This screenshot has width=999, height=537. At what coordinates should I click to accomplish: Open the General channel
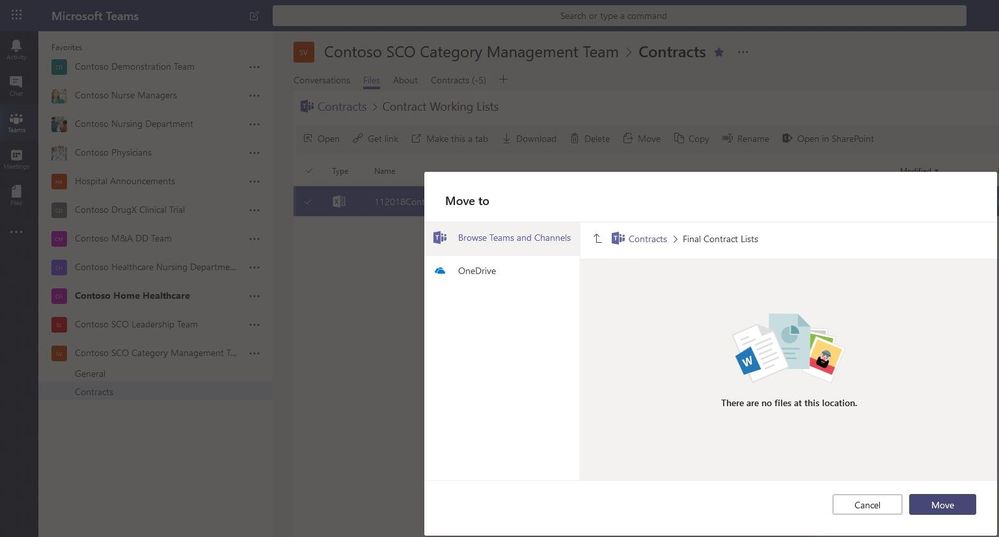(90, 374)
